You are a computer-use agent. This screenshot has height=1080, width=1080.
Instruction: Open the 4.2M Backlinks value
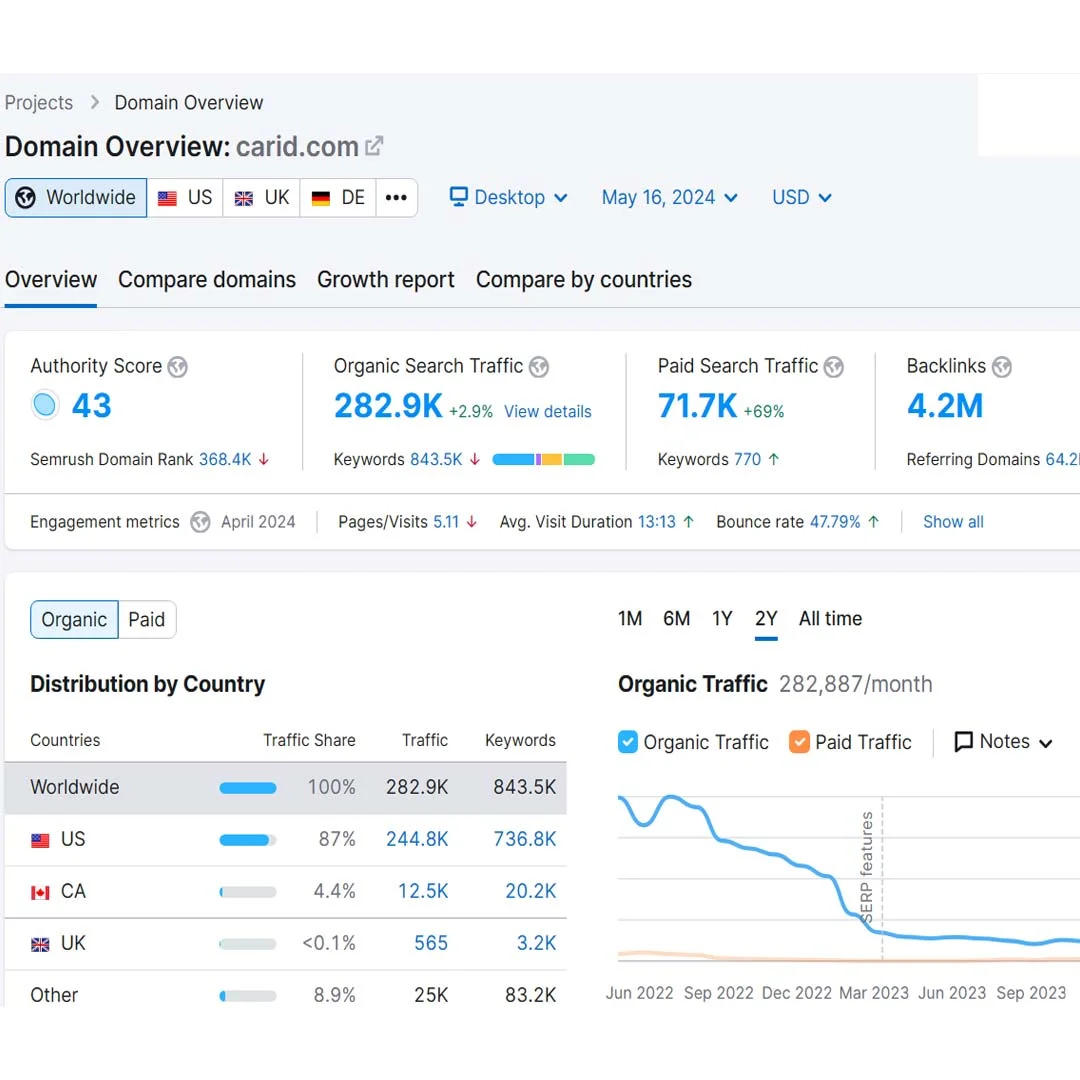tap(945, 406)
